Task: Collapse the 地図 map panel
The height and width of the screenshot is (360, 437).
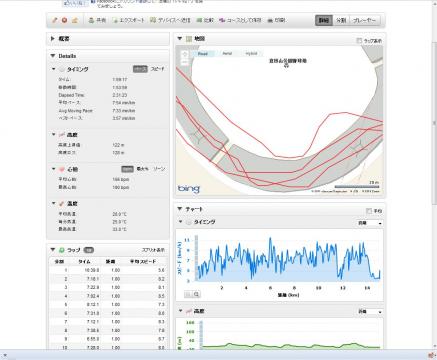Action: tap(180, 39)
